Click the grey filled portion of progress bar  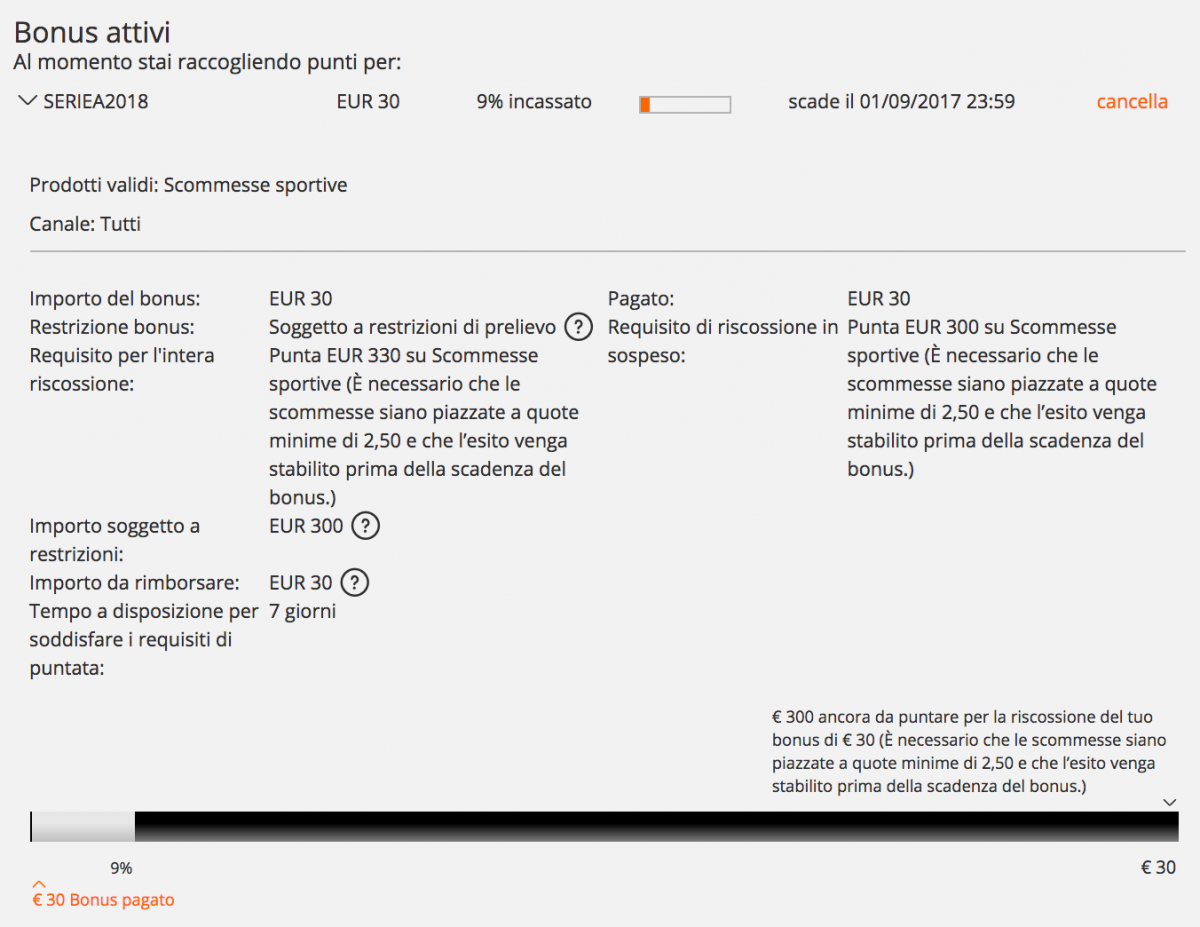(83, 826)
